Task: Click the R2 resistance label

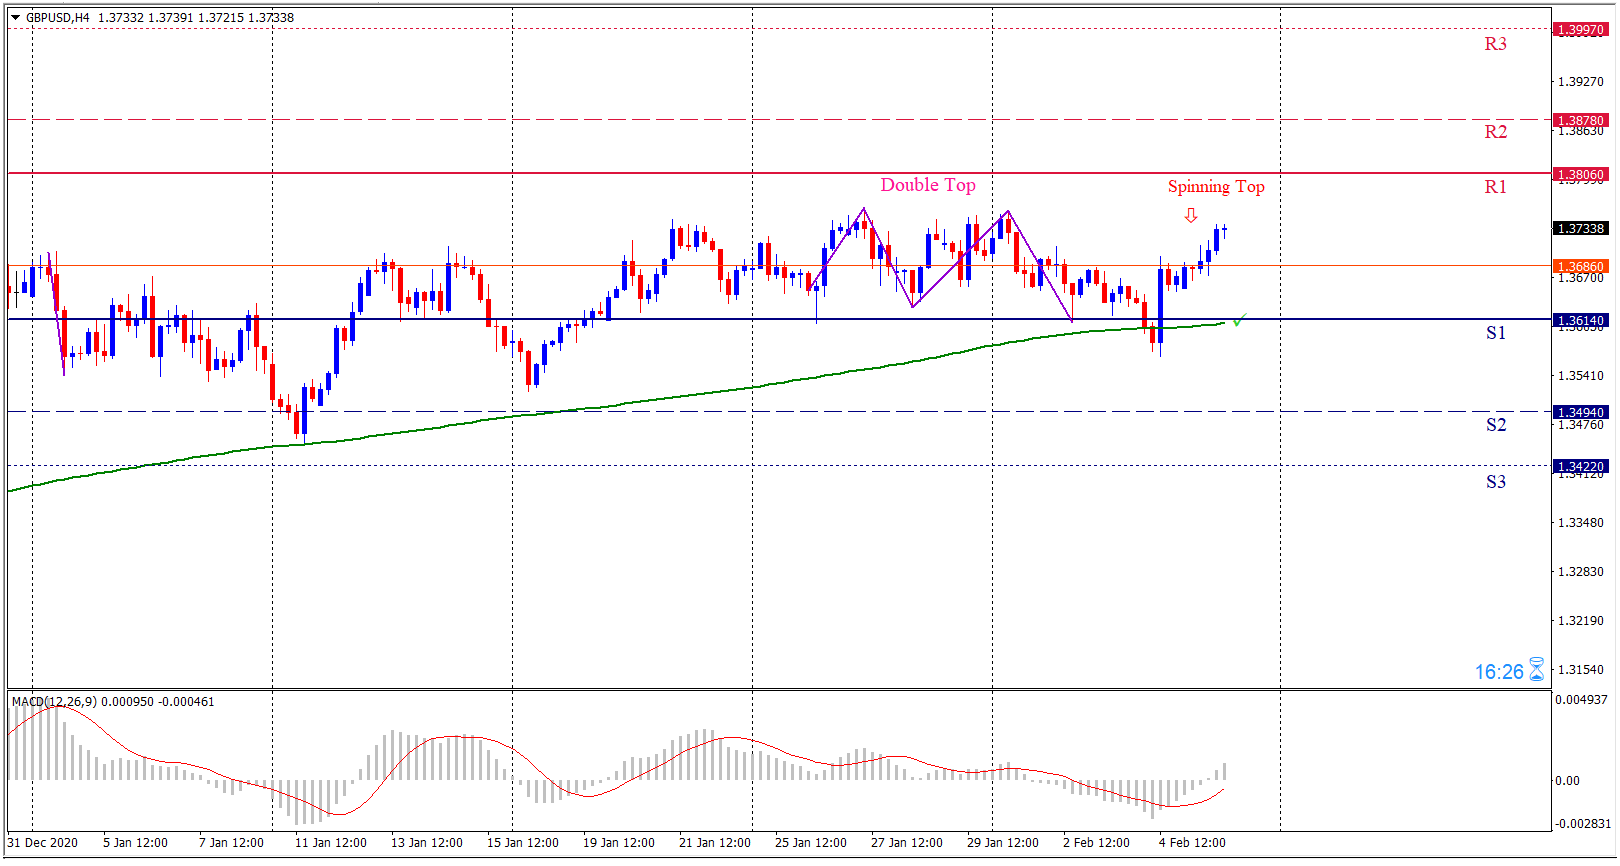Action: click(x=1495, y=132)
